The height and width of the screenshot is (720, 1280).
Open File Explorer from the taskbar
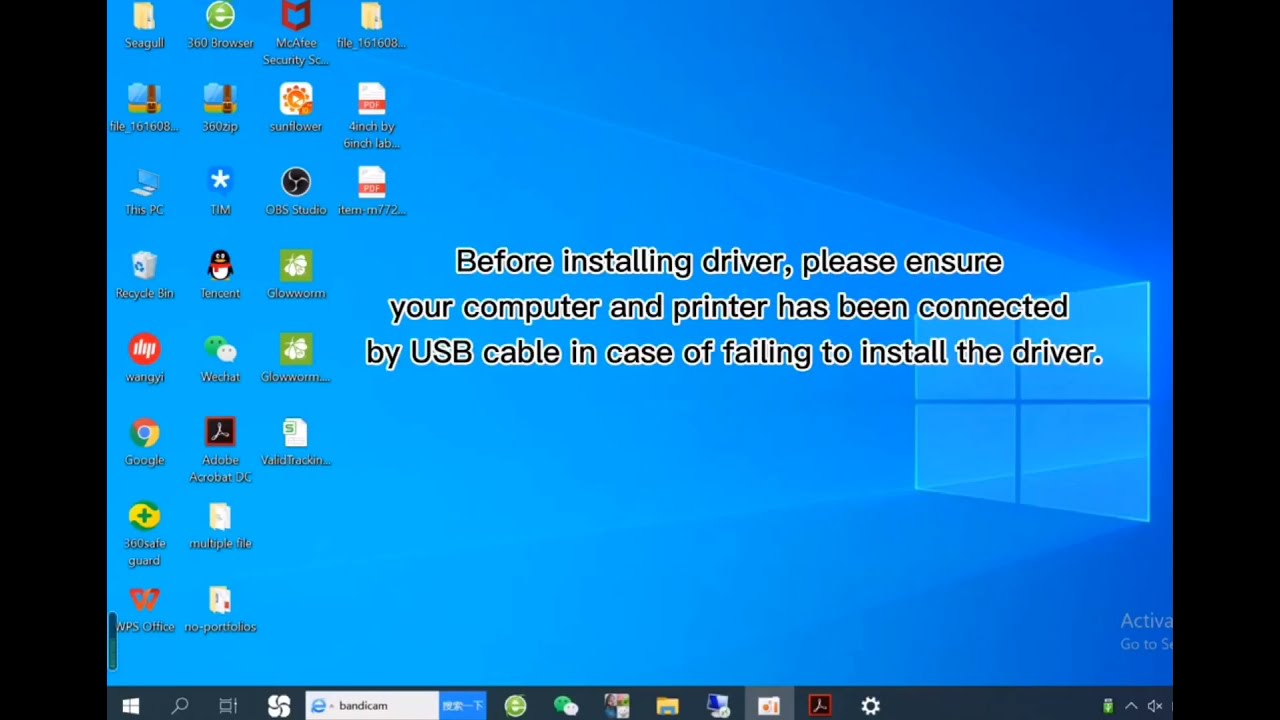(x=667, y=706)
